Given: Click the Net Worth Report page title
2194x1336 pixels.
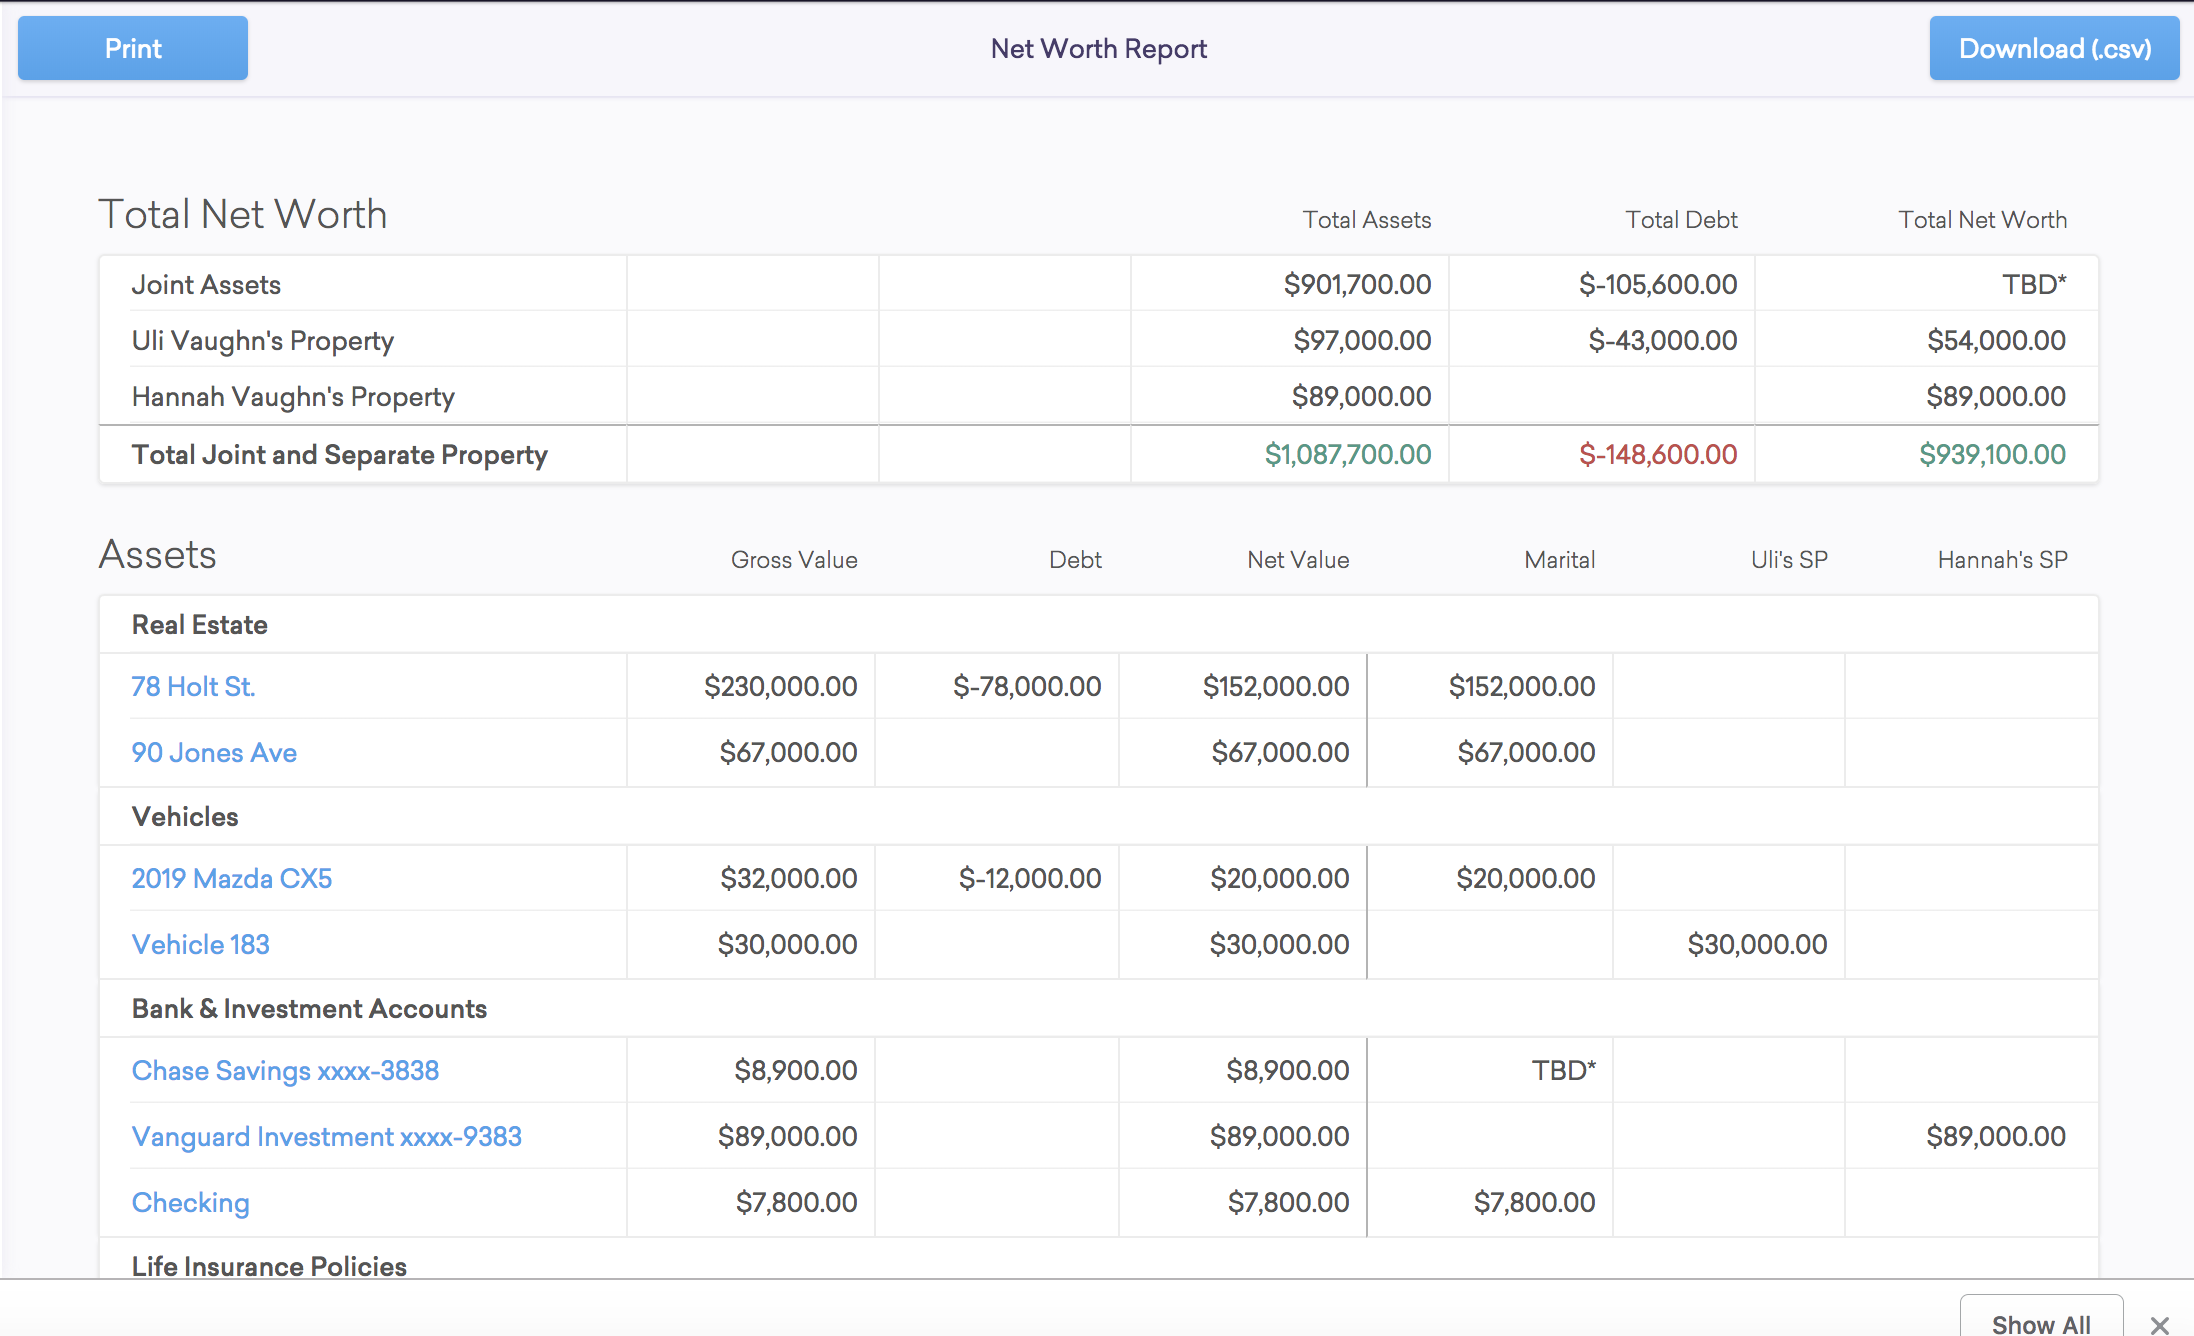Looking at the screenshot, I should 1098,48.
